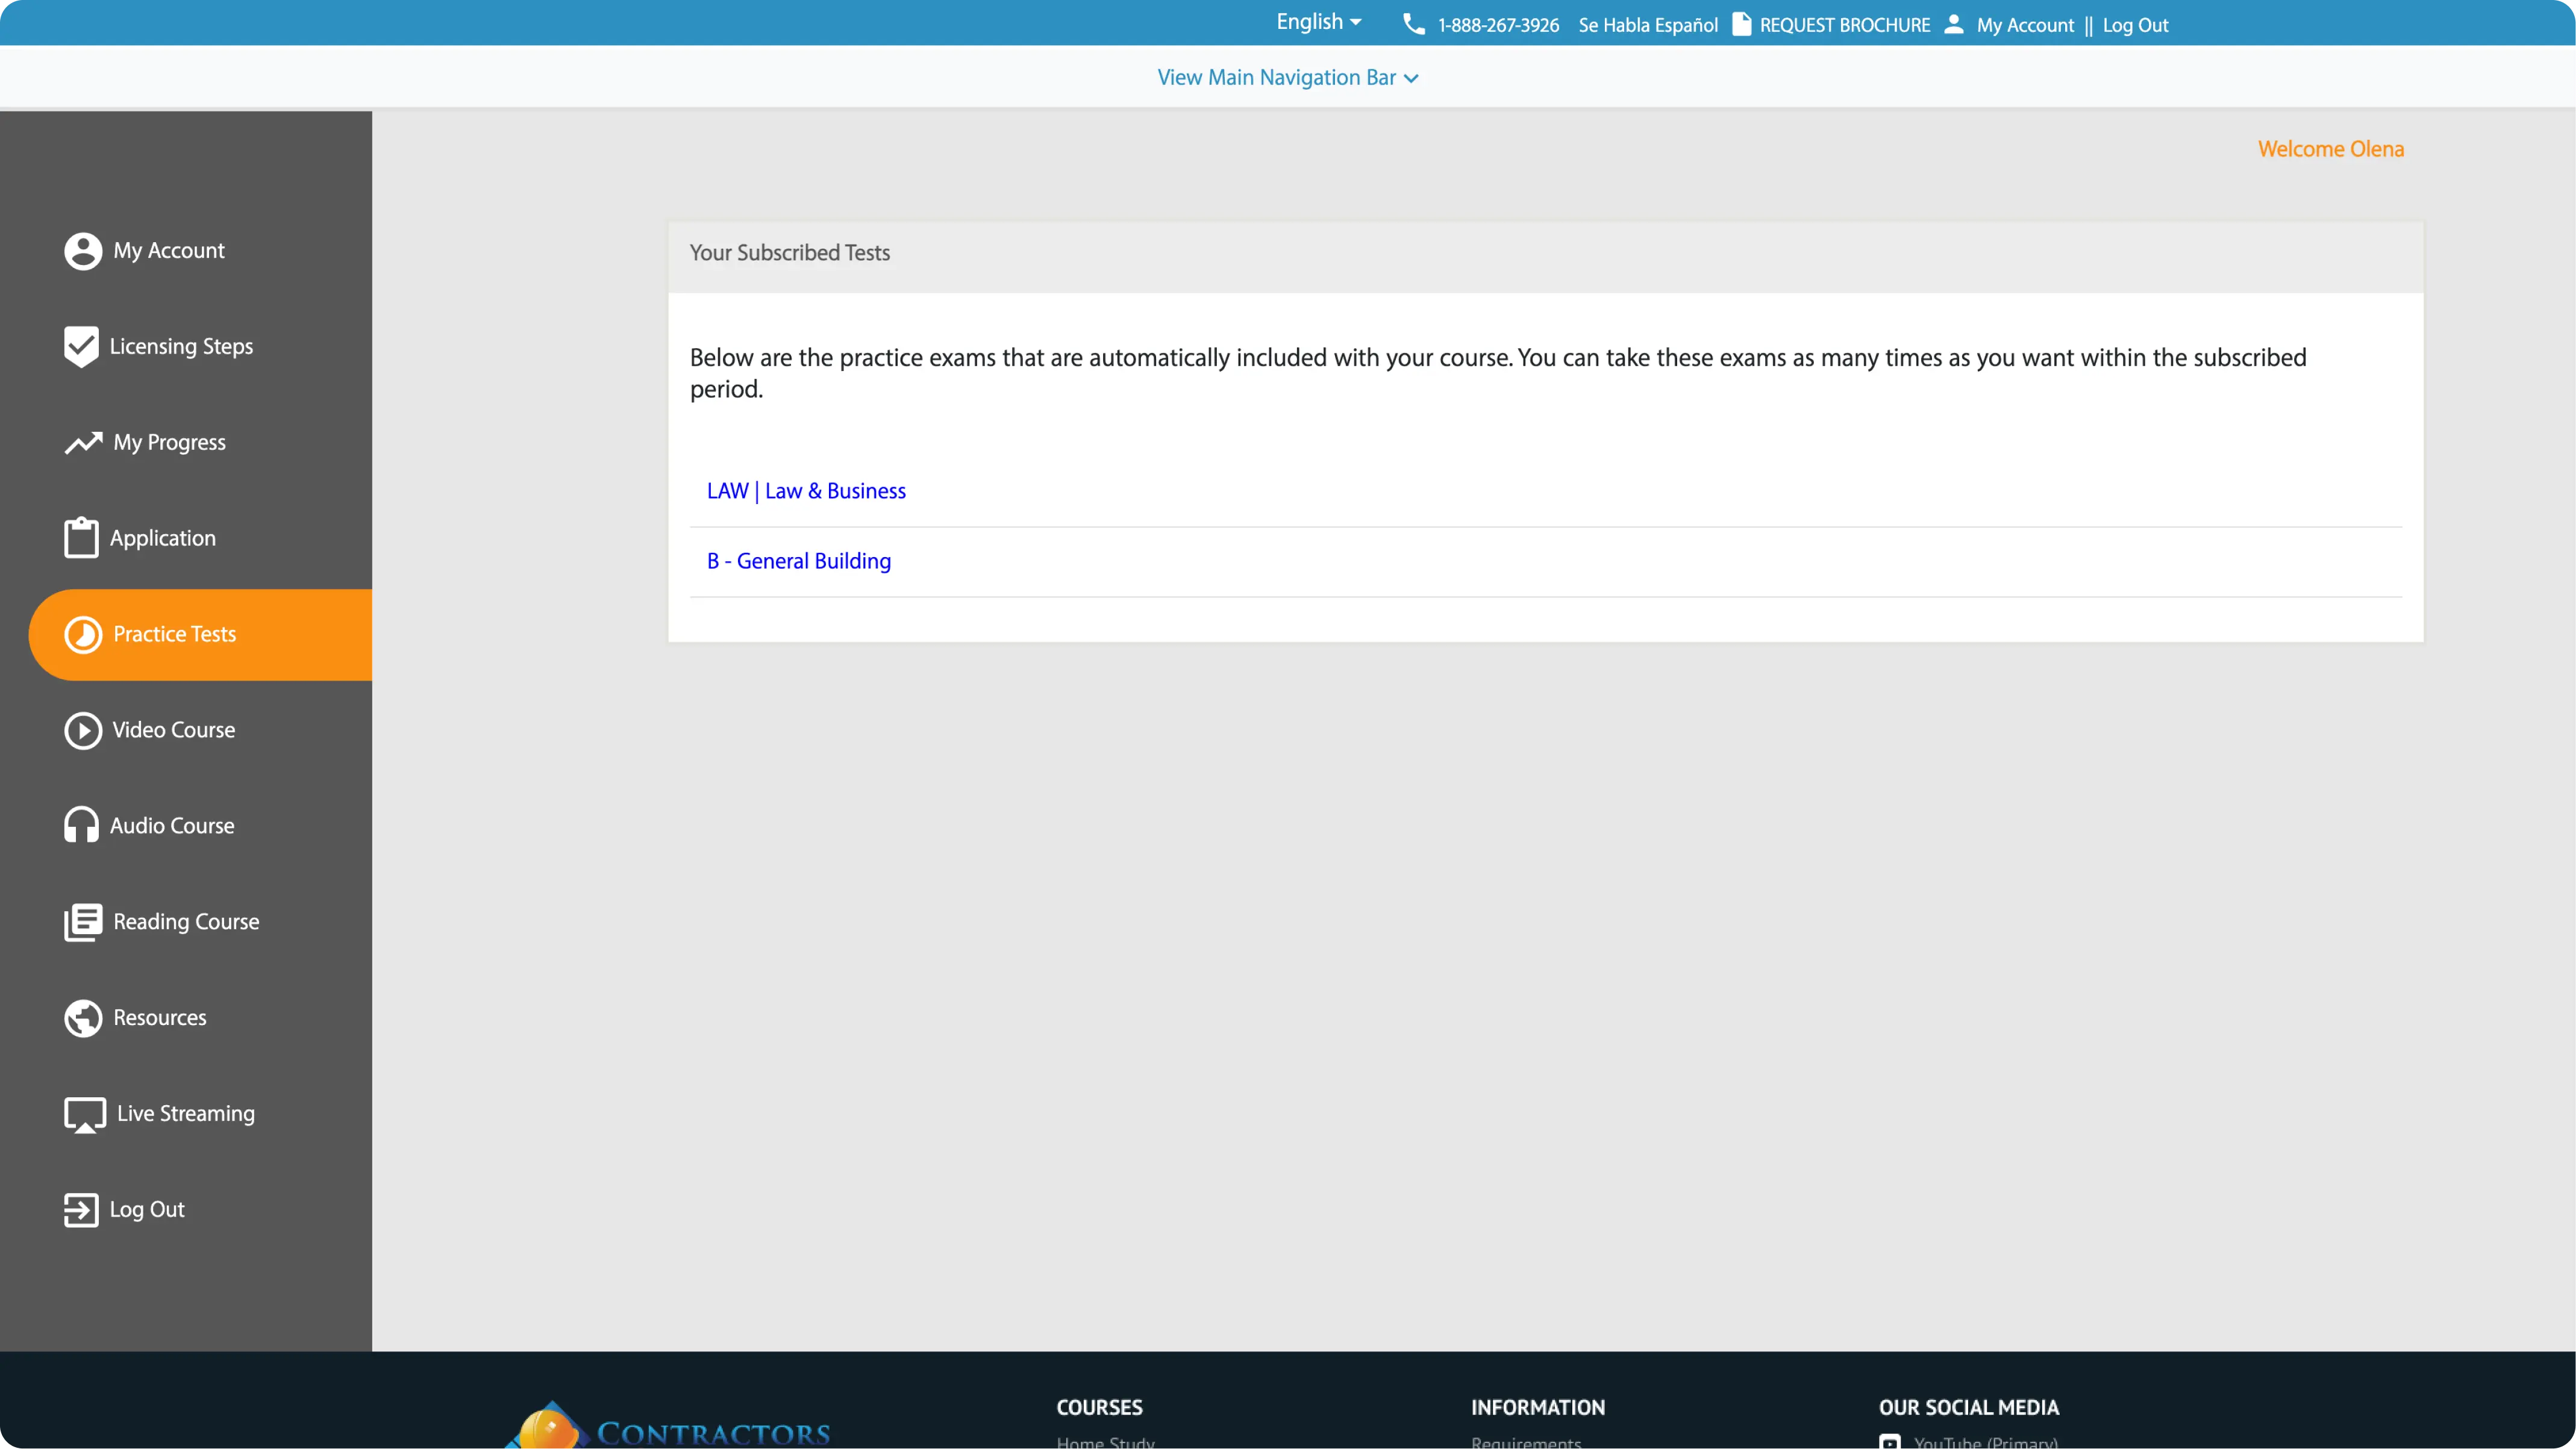Click the My Progress chart icon
This screenshot has width=2576, height=1449.
(82, 442)
